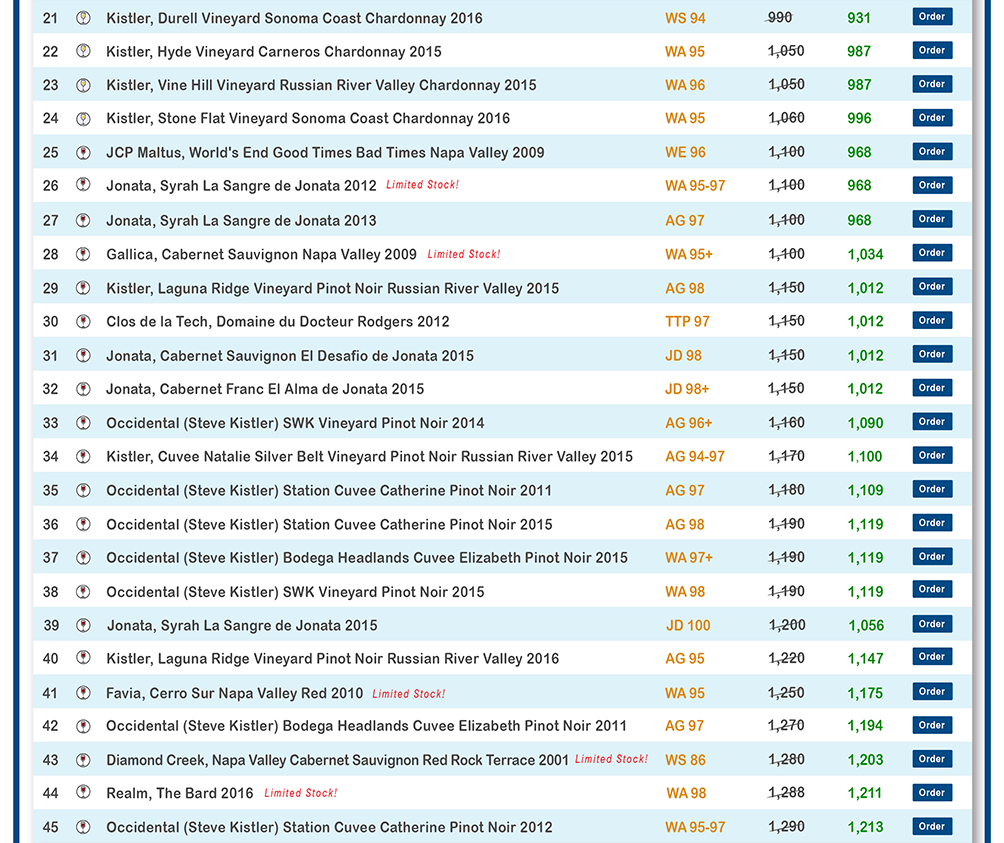Click Order on the Jonata Syrah 2013 row

pos(932,219)
